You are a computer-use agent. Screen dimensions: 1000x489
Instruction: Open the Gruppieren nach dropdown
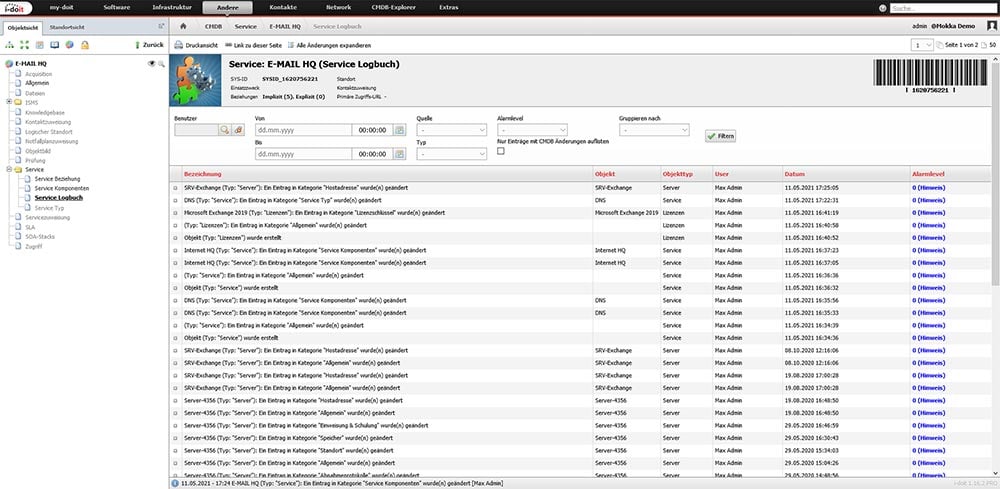pyautogui.click(x=654, y=129)
